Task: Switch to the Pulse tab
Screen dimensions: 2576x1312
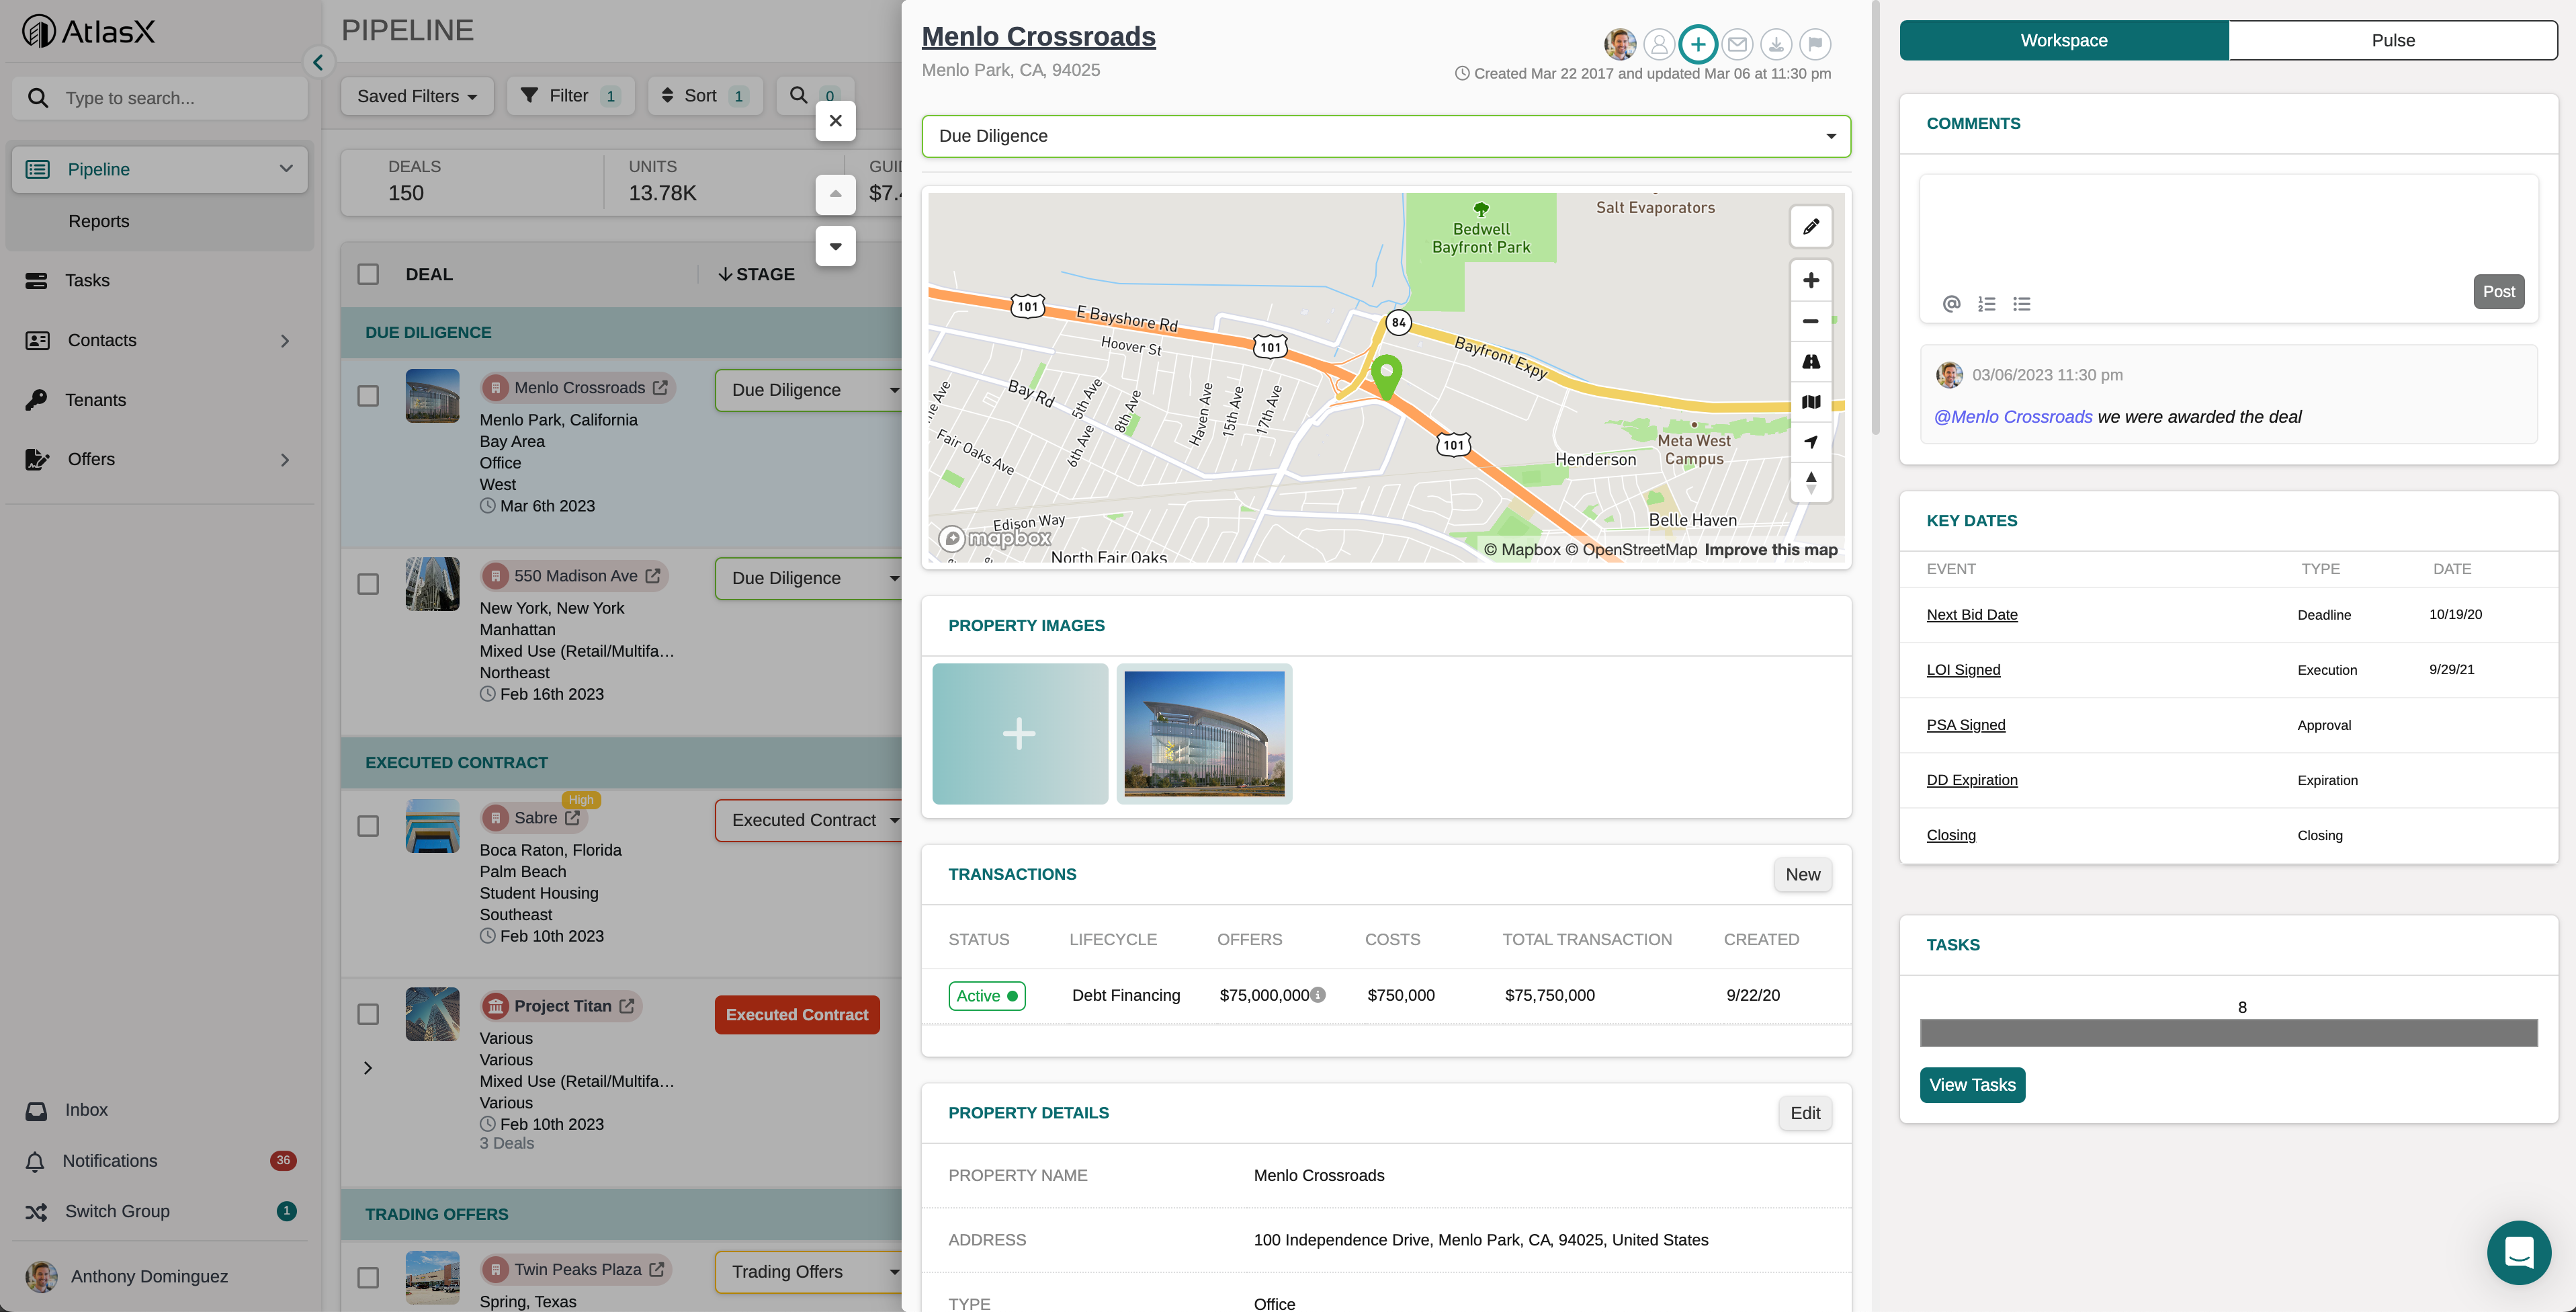Action: point(2392,40)
